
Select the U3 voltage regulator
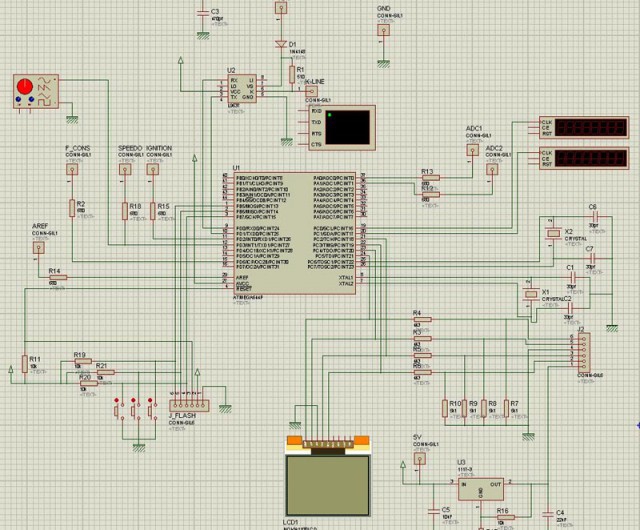(481, 489)
